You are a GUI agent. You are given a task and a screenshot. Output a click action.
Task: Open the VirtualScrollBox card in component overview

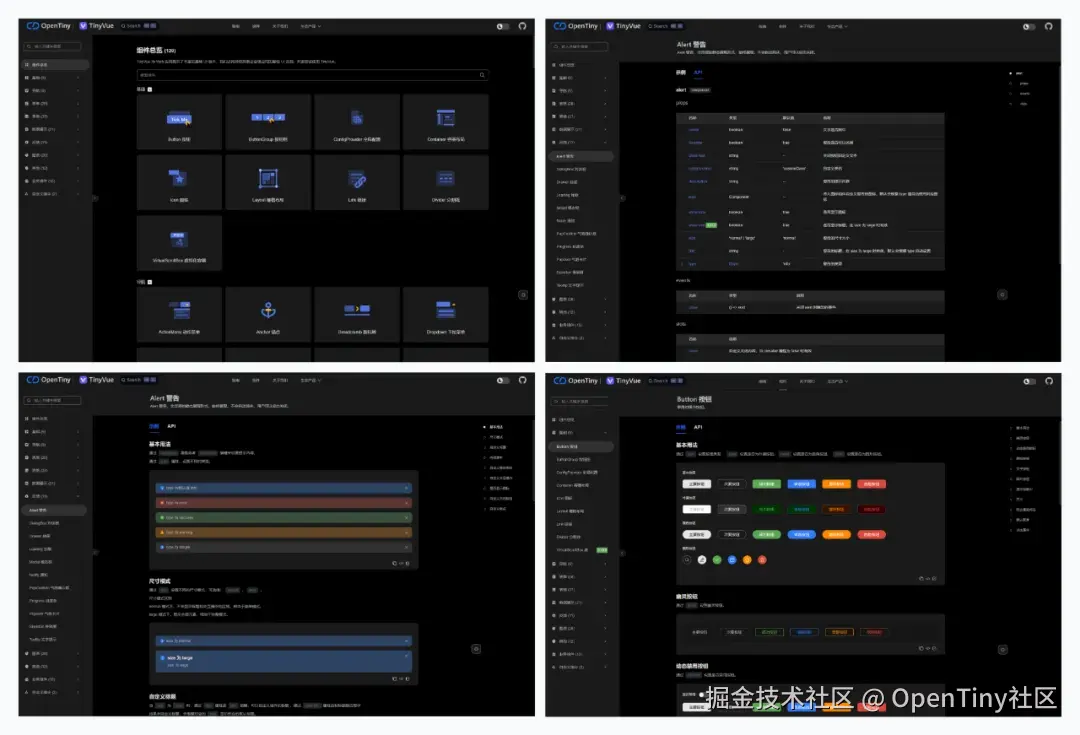[179, 242]
